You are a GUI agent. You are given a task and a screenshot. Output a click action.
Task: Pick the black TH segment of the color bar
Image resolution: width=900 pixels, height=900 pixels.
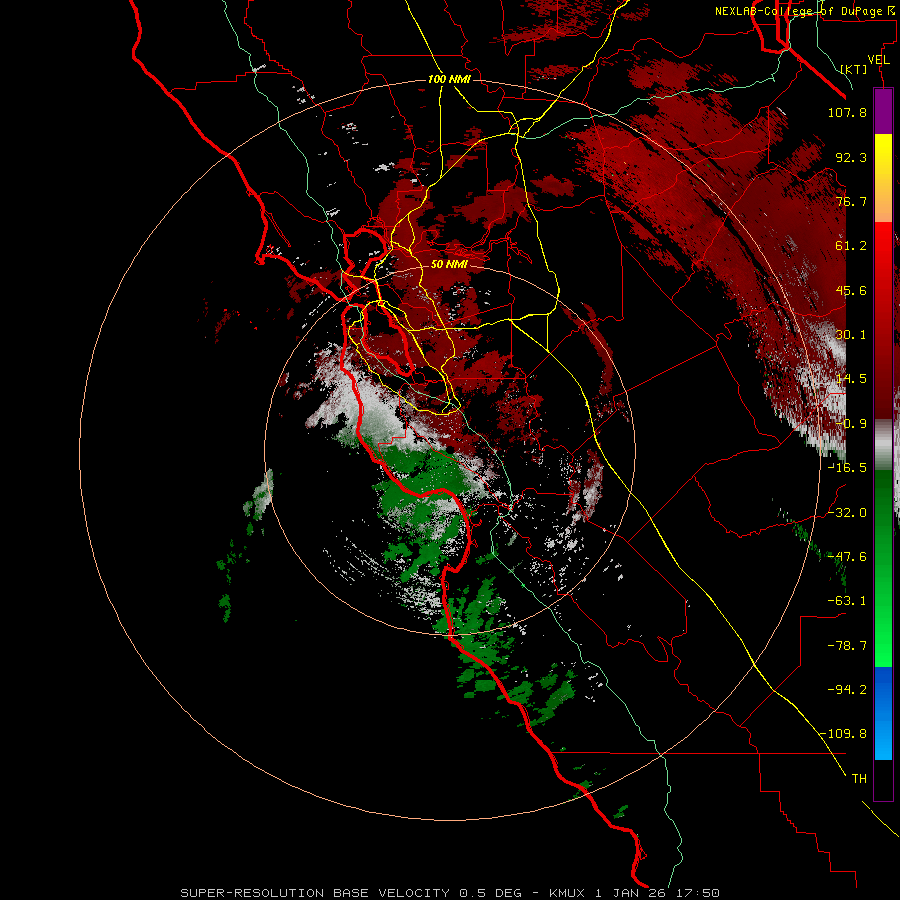pyautogui.click(x=883, y=779)
